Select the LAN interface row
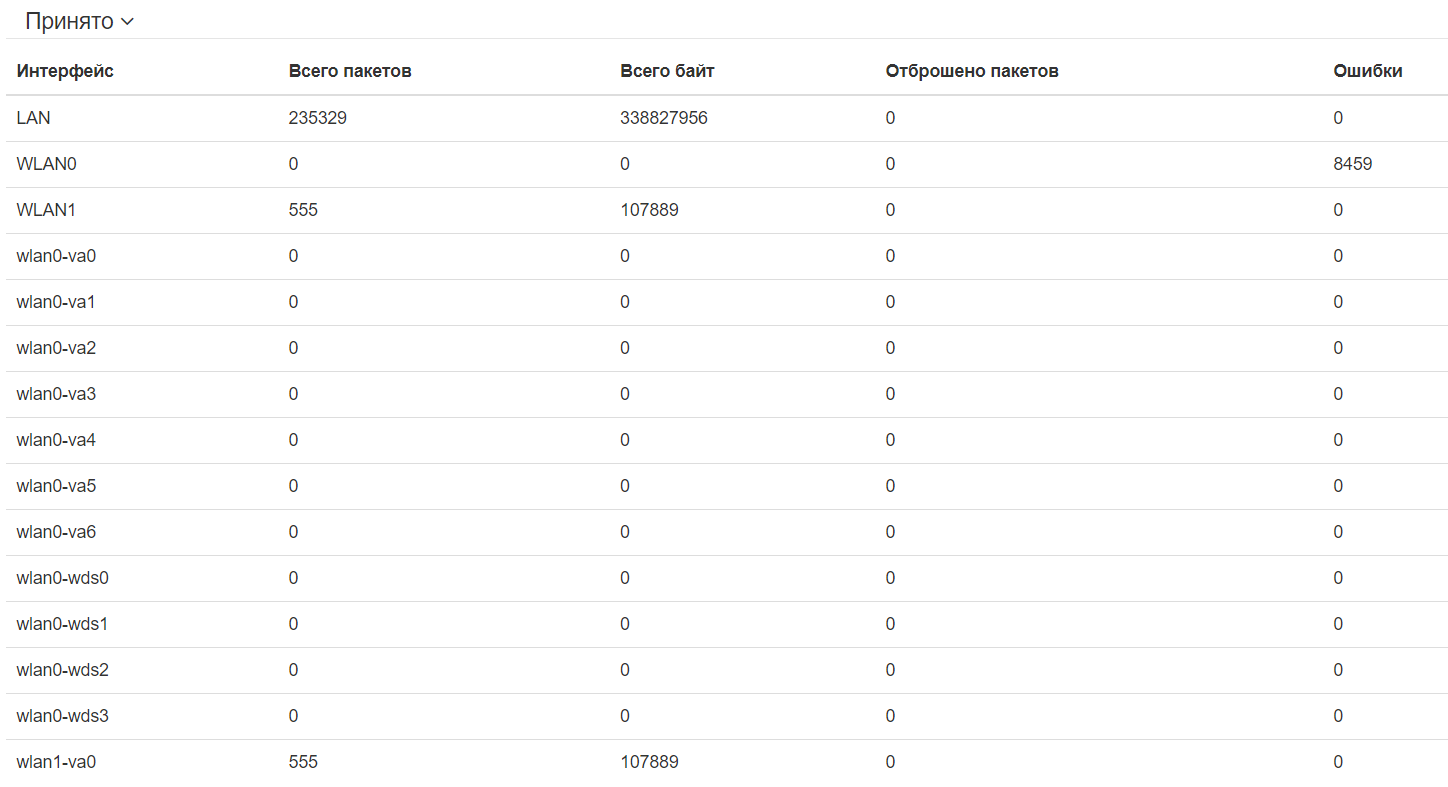This screenshot has height=787, width=1448. click(x=34, y=118)
